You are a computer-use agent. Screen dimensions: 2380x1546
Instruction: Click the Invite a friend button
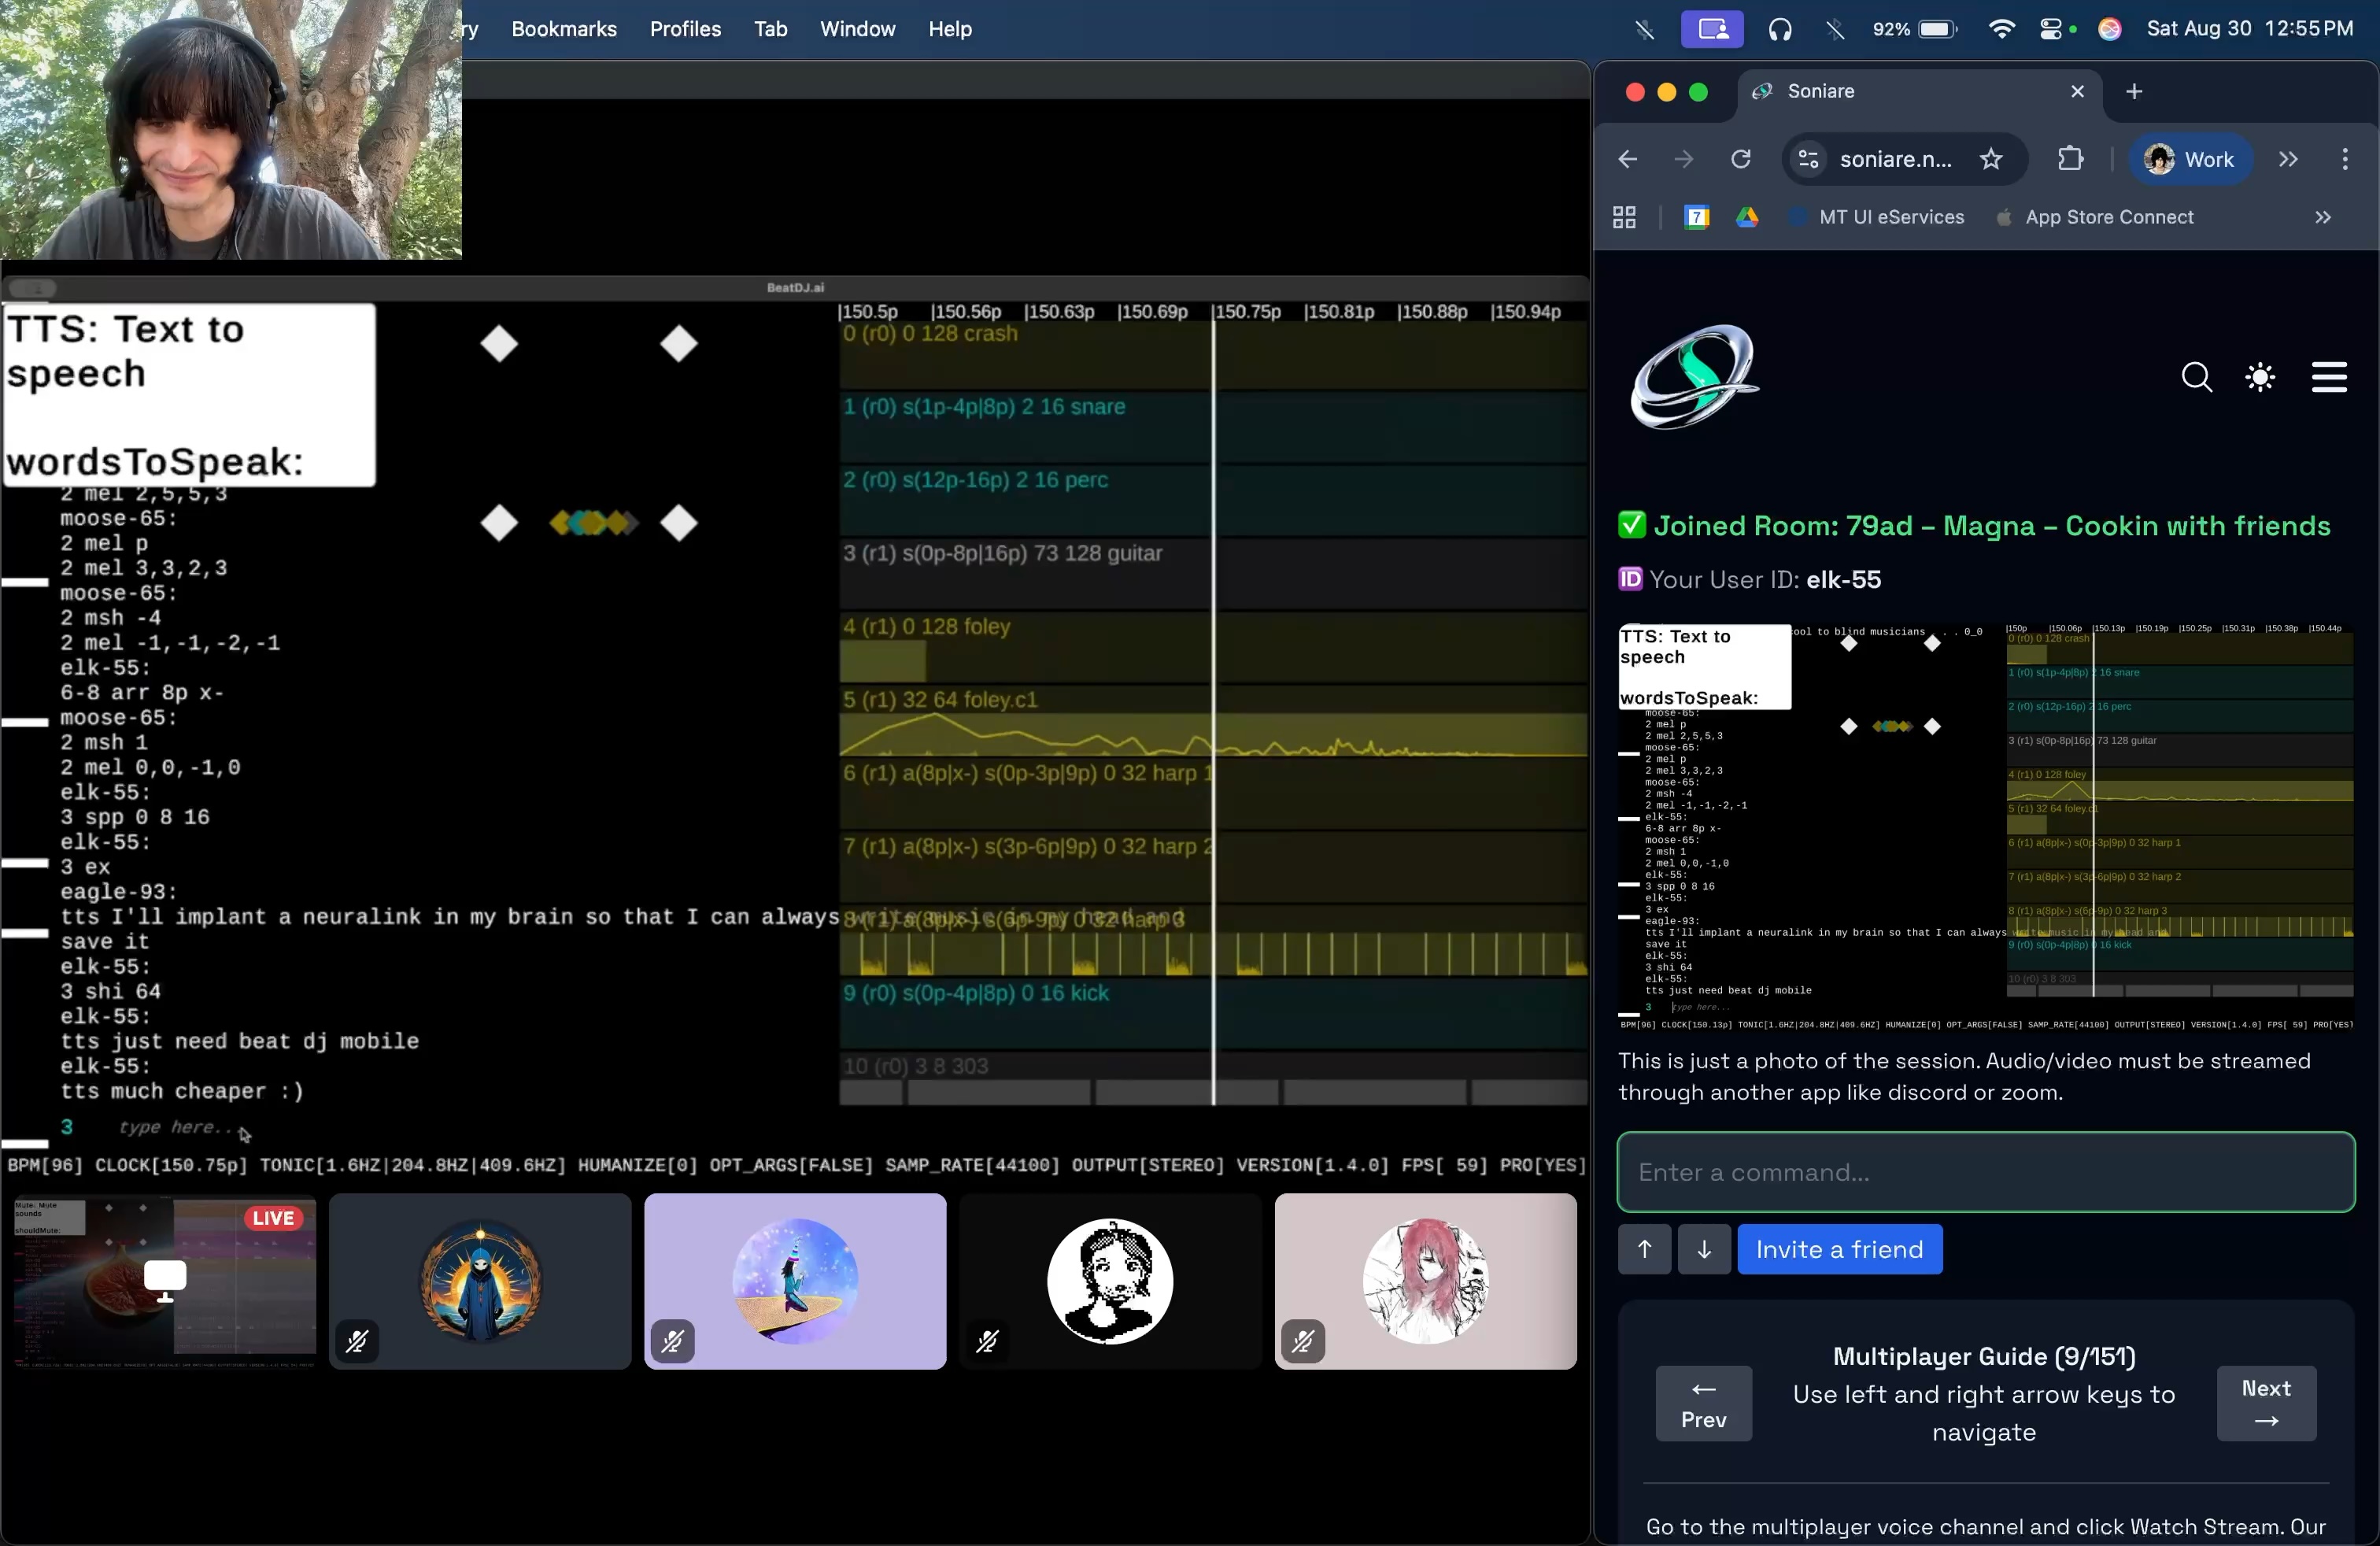(x=1839, y=1249)
